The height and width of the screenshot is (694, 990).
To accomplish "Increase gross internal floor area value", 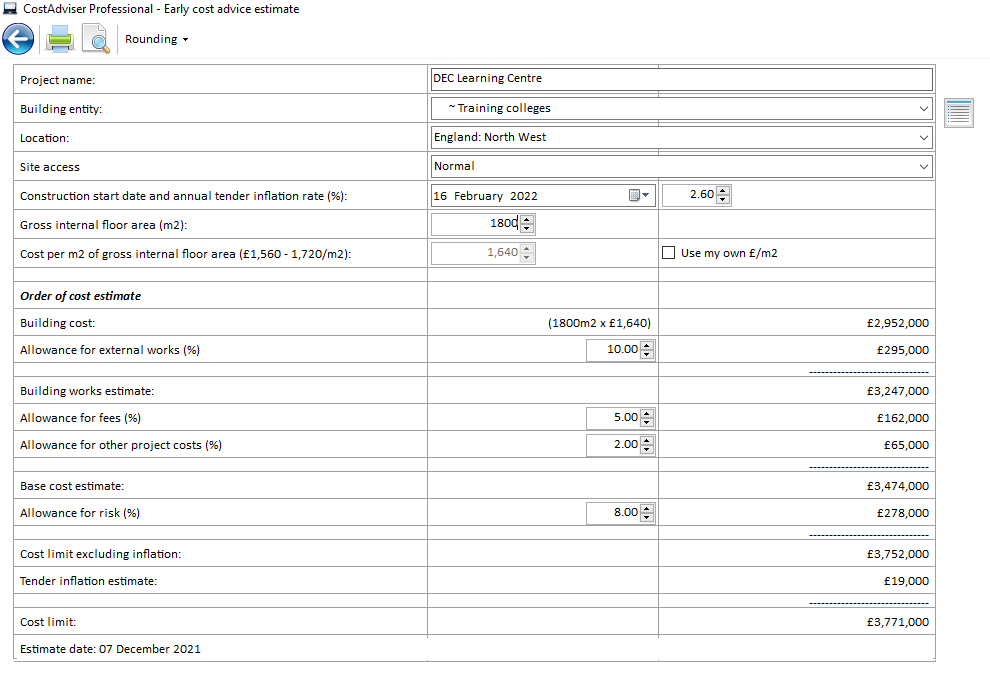I will [x=527, y=220].
